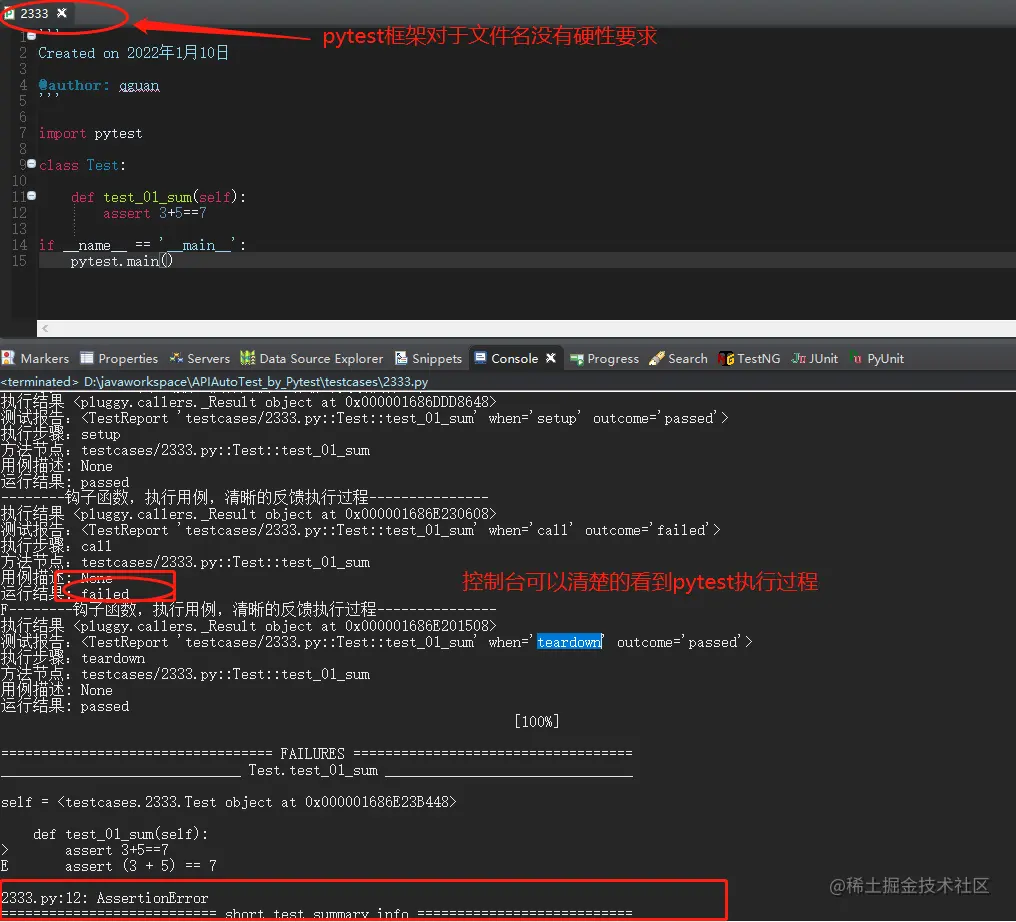The image size is (1016, 922).
Task: Click the Snippets tab icon
Action: (401, 358)
